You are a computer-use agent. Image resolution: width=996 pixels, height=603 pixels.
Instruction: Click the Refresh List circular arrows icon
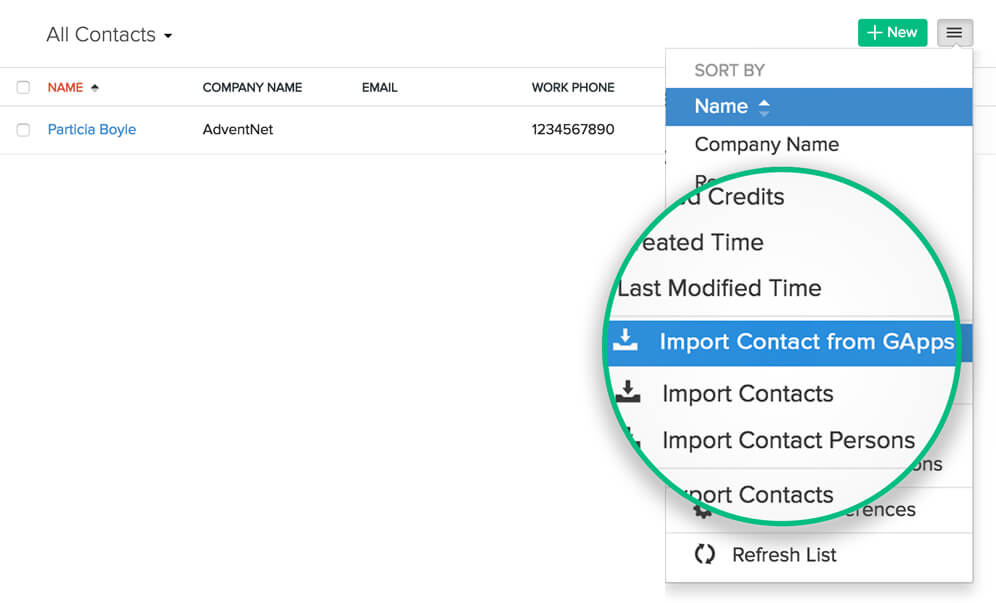coord(705,554)
